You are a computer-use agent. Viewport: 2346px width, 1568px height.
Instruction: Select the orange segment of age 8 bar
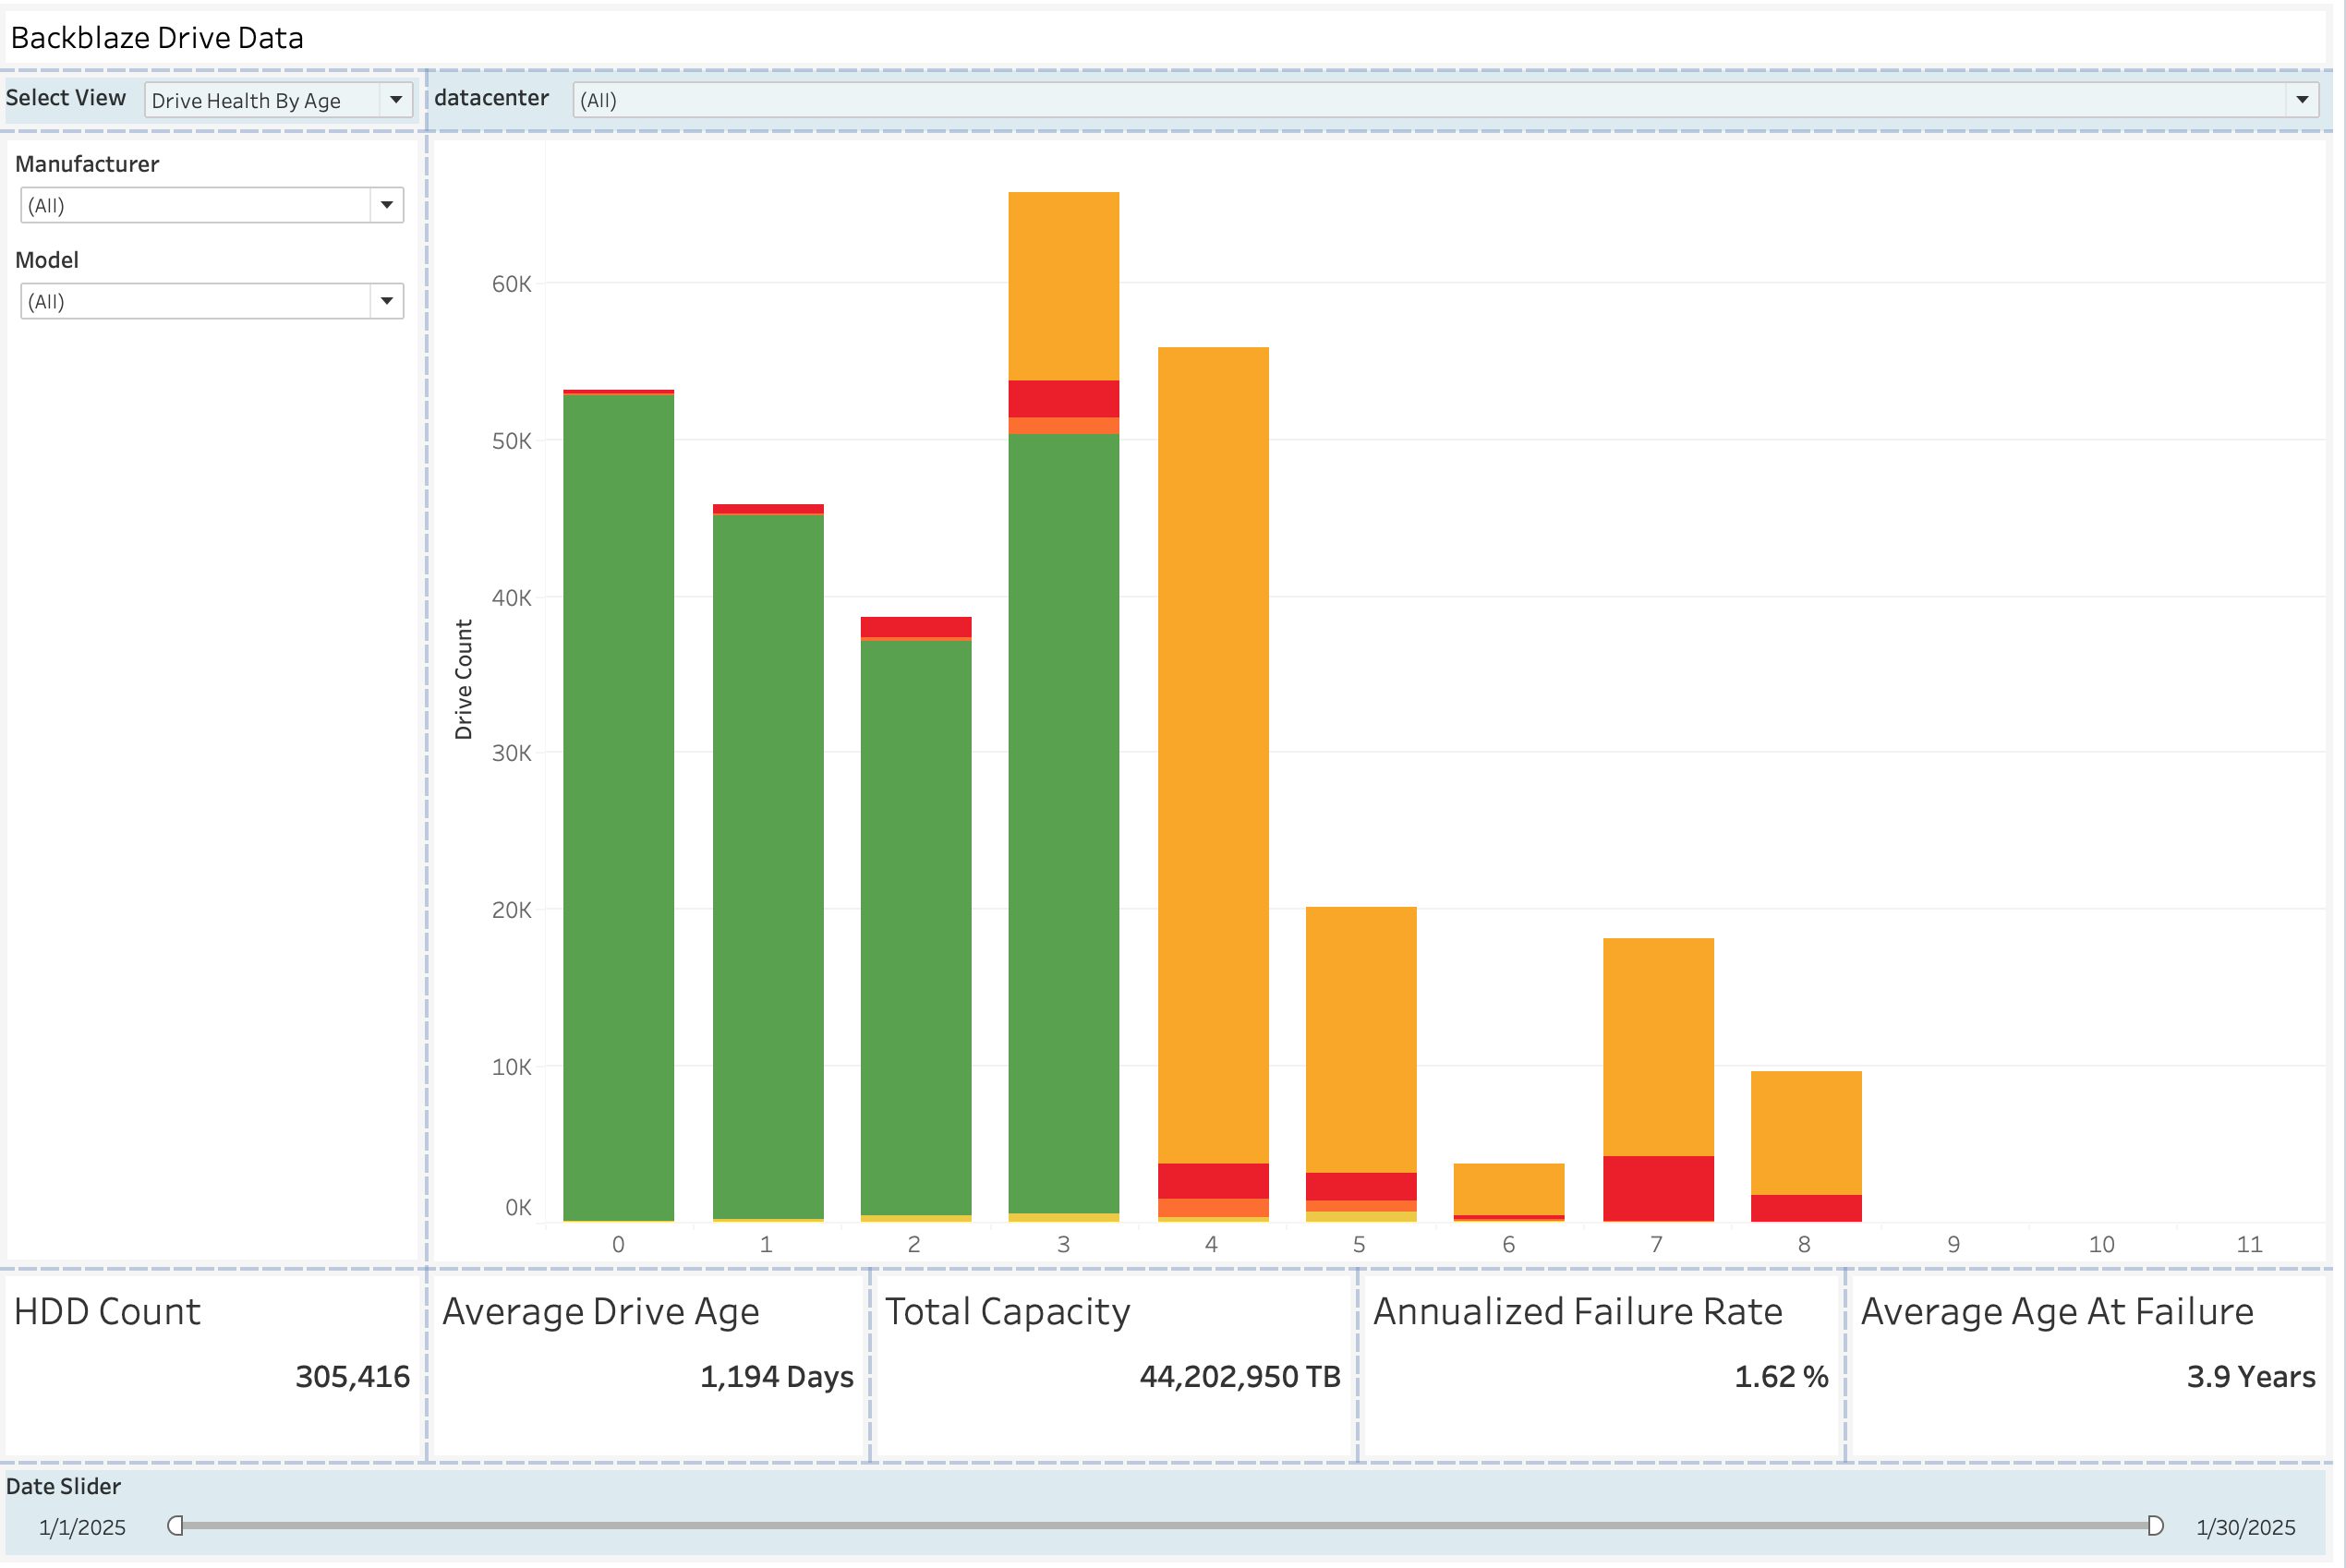[1806, 1133]
